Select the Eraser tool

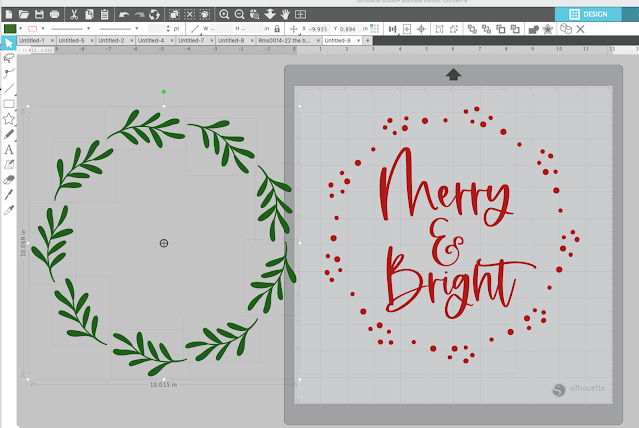click(9, 180)
